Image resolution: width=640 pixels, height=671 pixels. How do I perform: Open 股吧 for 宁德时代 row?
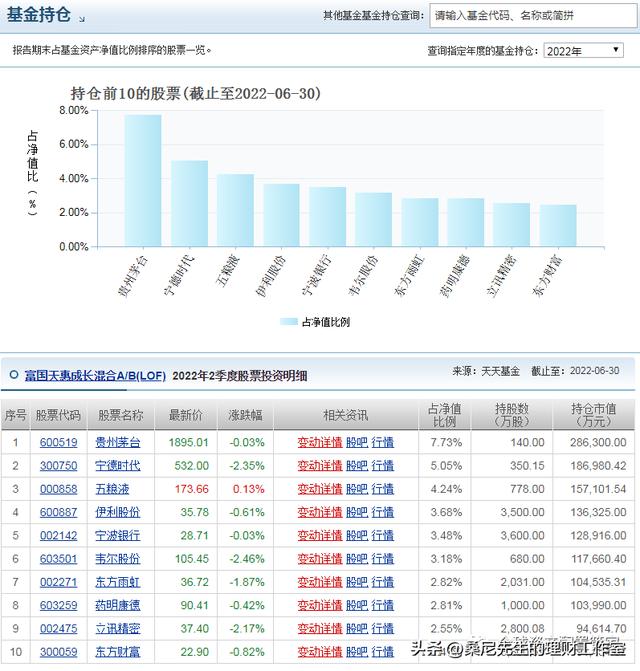[x=357, y=466]
